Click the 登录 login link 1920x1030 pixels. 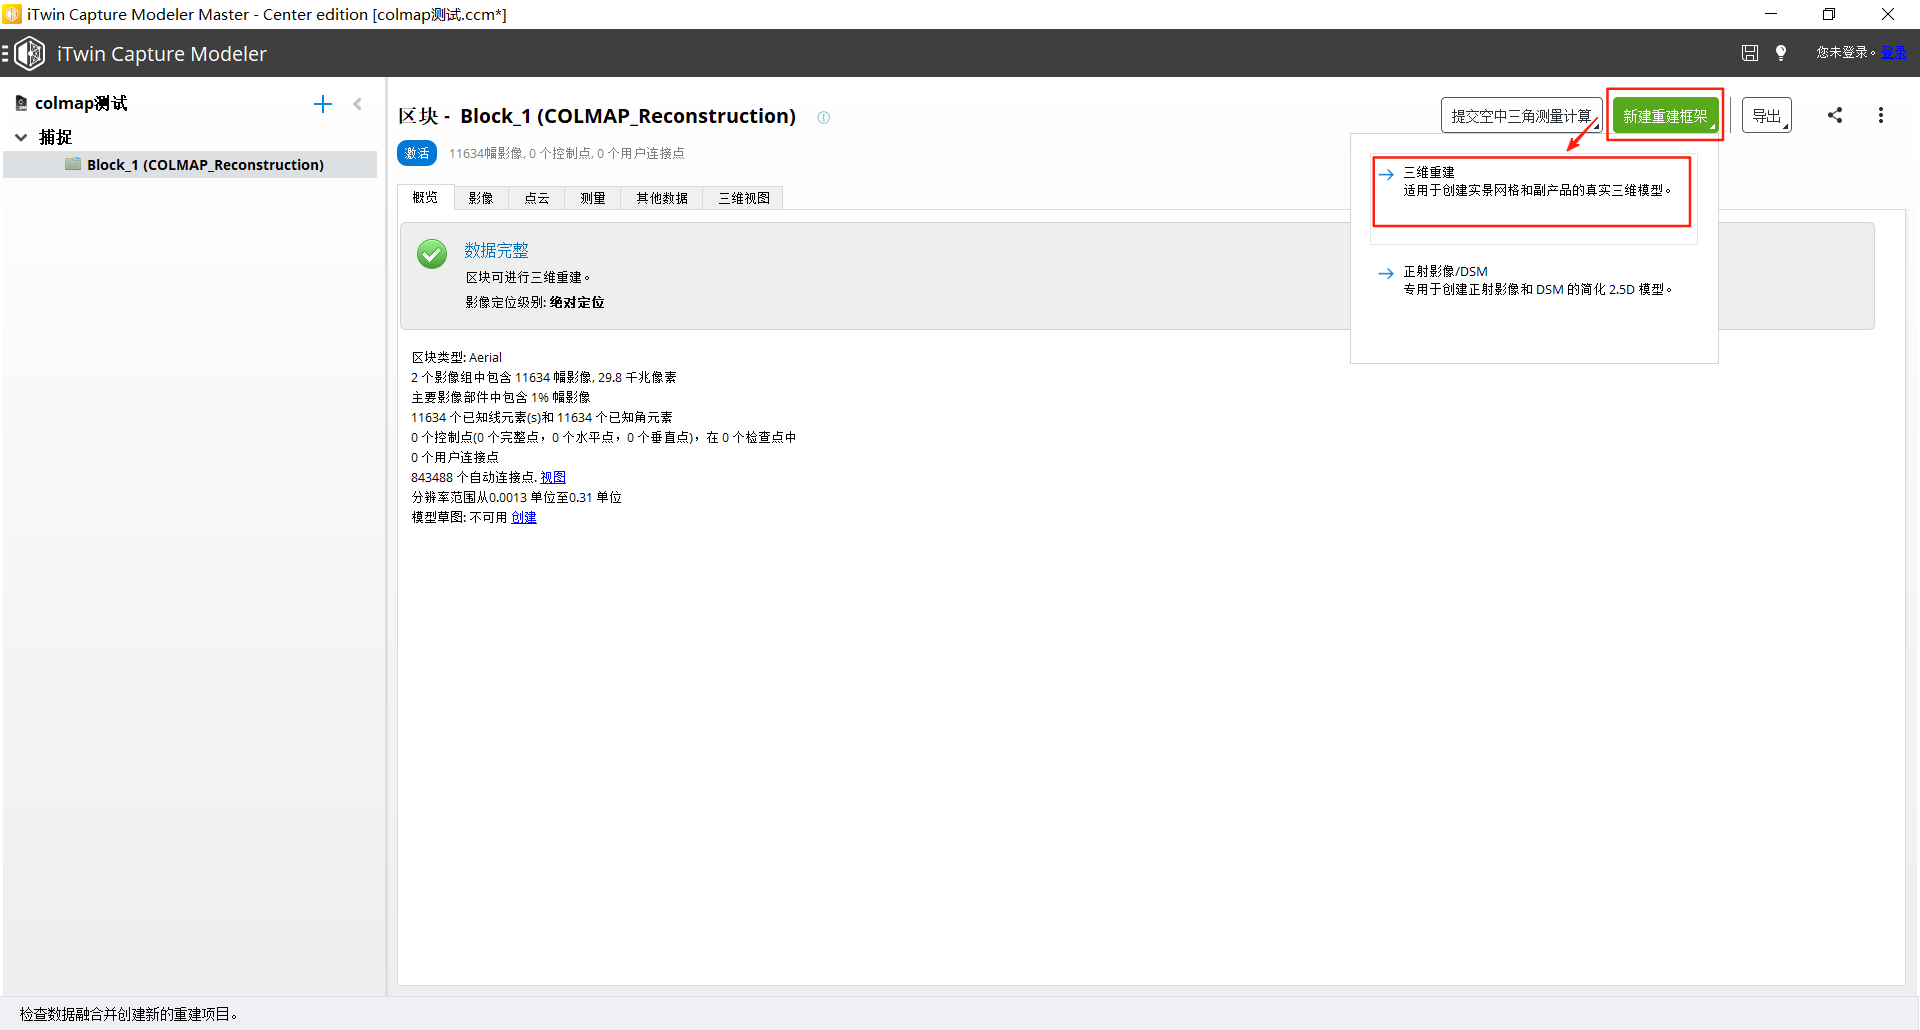[1893, 52]
